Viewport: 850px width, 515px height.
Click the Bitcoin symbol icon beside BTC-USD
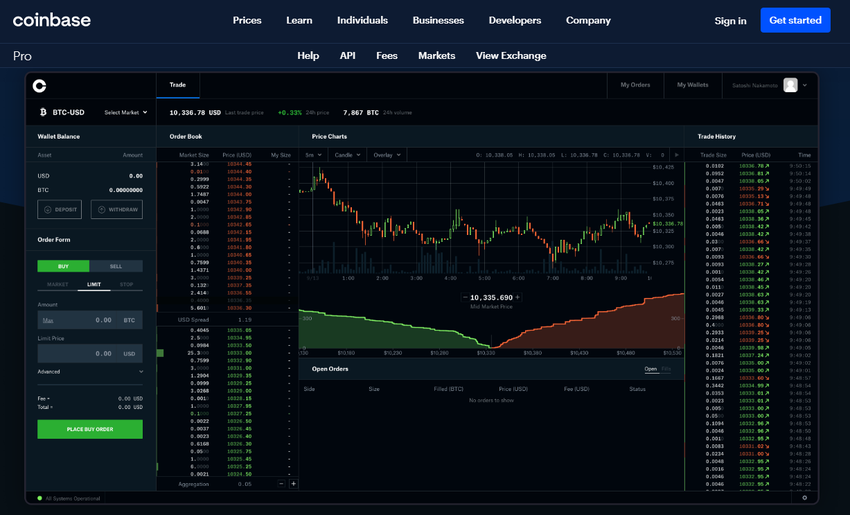43,112
